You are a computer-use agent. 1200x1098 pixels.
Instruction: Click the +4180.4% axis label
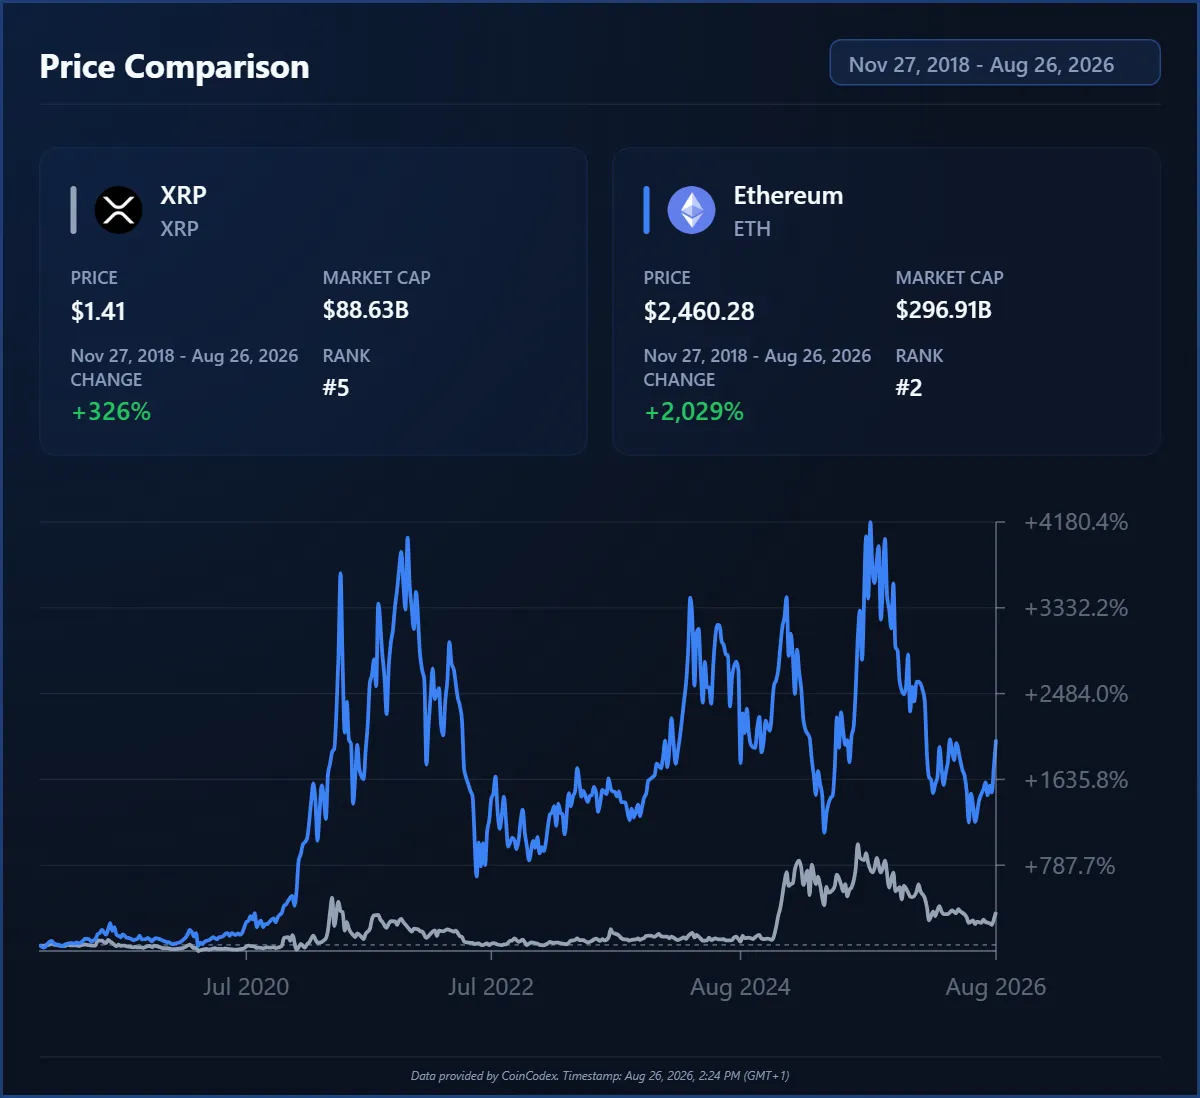(x=1076, y=522)
